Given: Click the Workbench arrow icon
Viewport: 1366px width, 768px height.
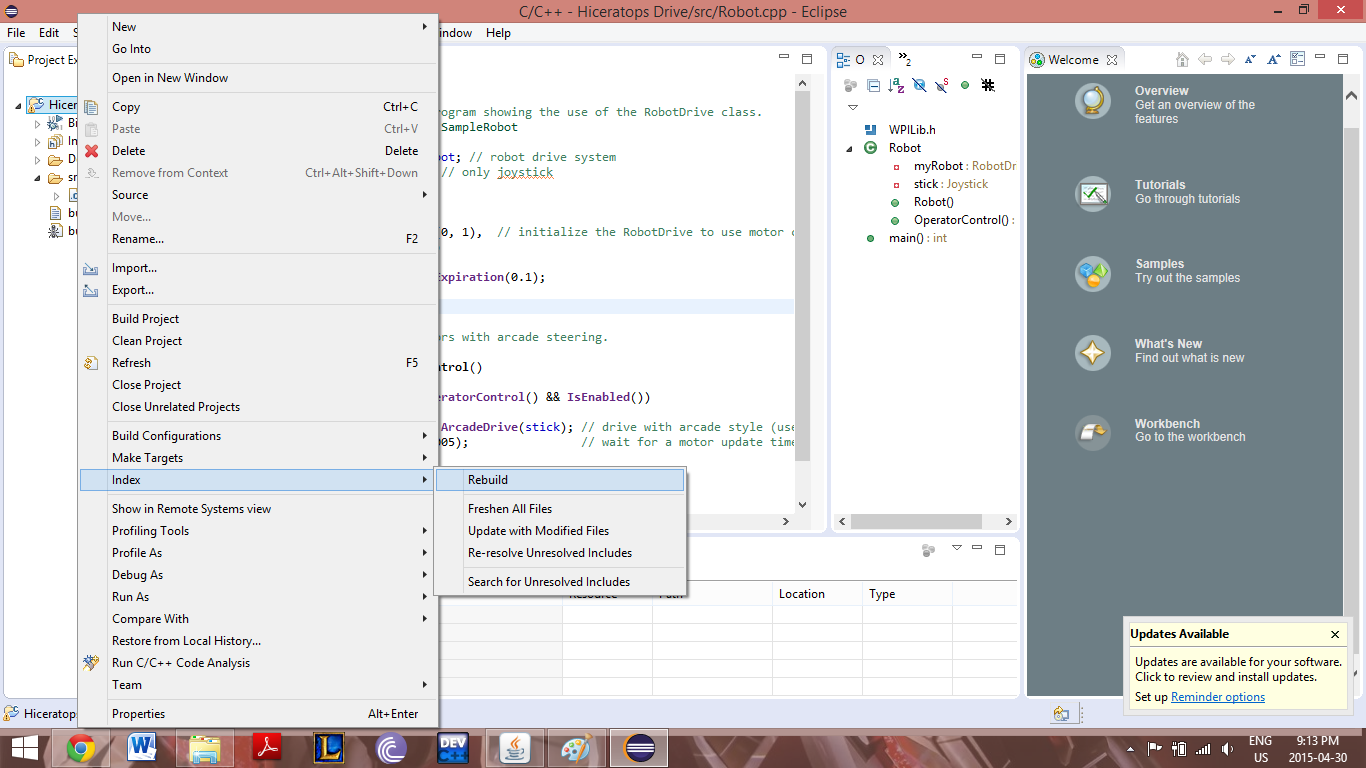Looking at the screenshot, I should (1093, 432).
